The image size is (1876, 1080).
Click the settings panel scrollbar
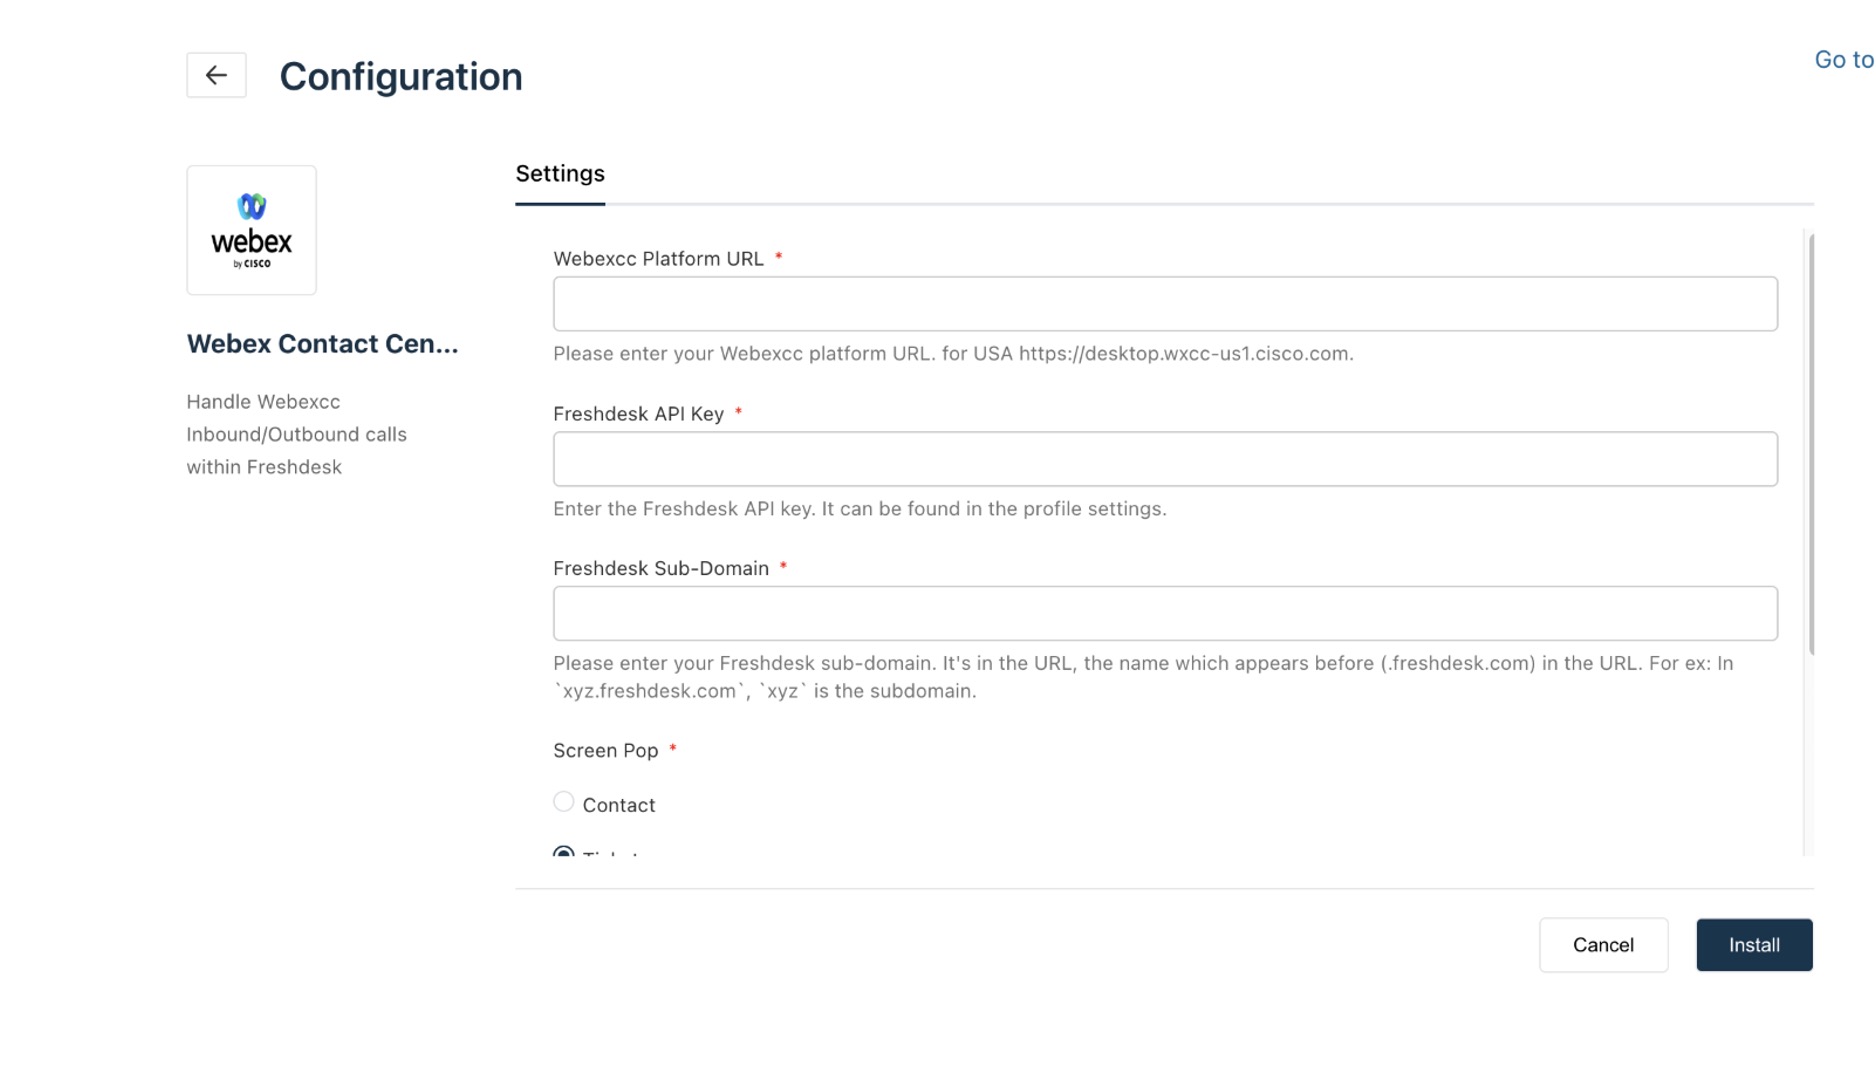(1811, 445)
